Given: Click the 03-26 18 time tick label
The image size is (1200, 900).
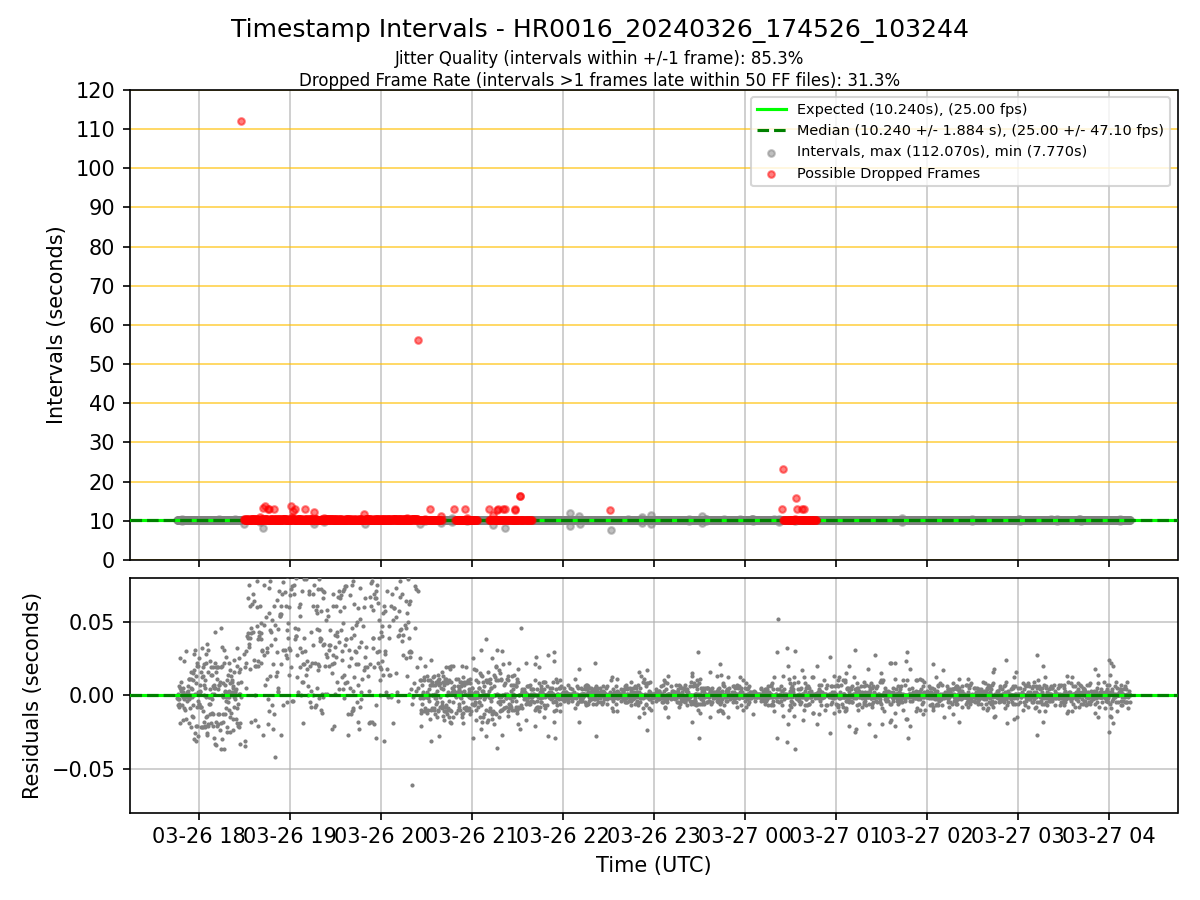Looking at the screenshot, I should pyautogui.click(x=198, y=835).
